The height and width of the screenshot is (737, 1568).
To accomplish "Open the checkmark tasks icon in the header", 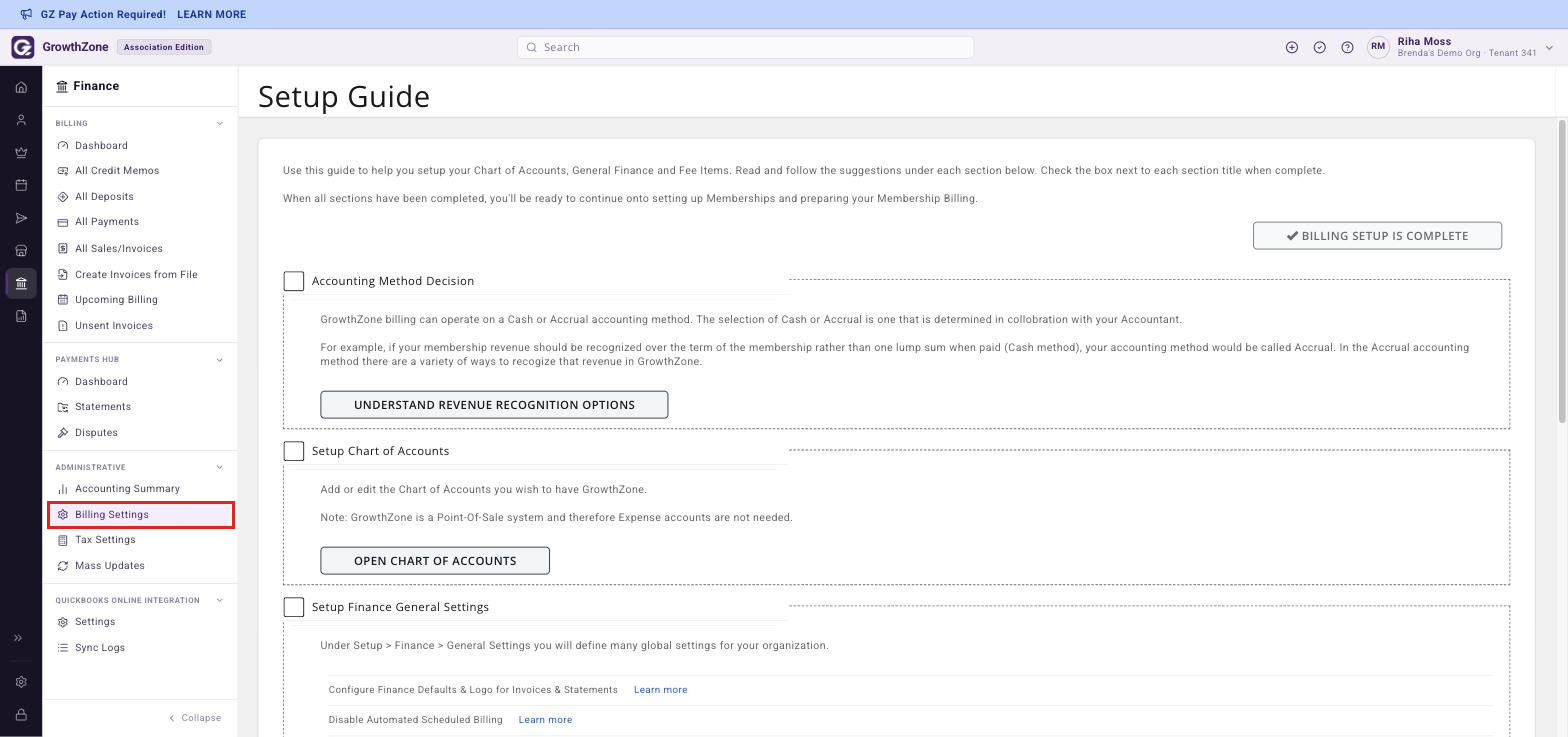I will (x=1320, y=47).
